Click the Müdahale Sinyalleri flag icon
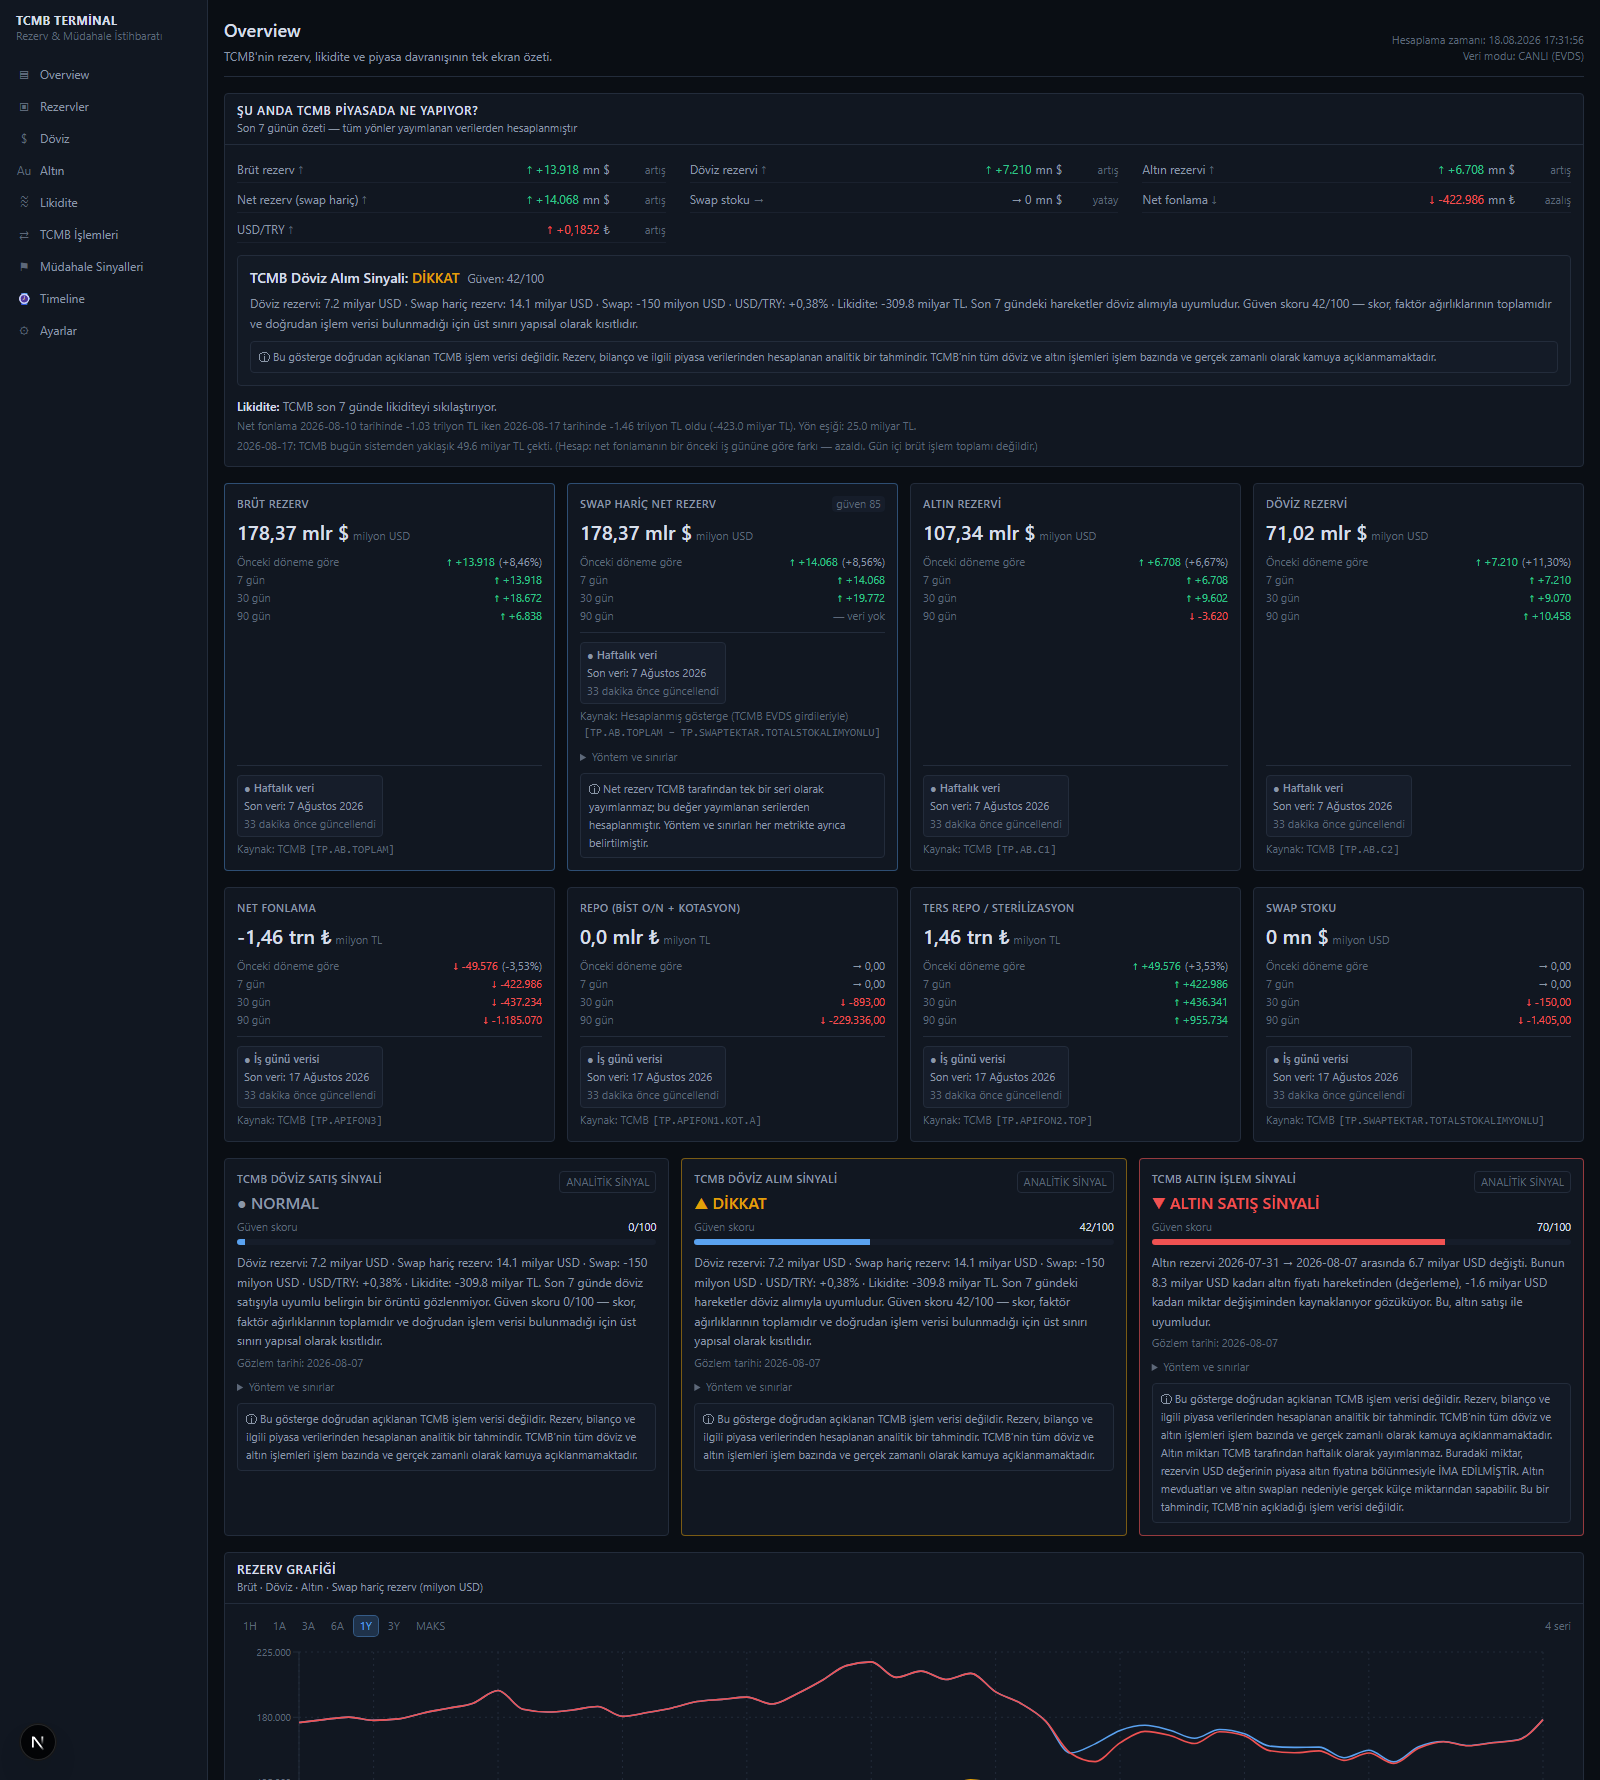 (x=24, y=267)
